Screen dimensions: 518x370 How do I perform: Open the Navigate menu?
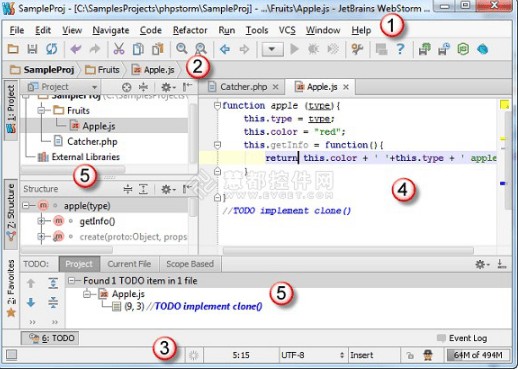111,30
